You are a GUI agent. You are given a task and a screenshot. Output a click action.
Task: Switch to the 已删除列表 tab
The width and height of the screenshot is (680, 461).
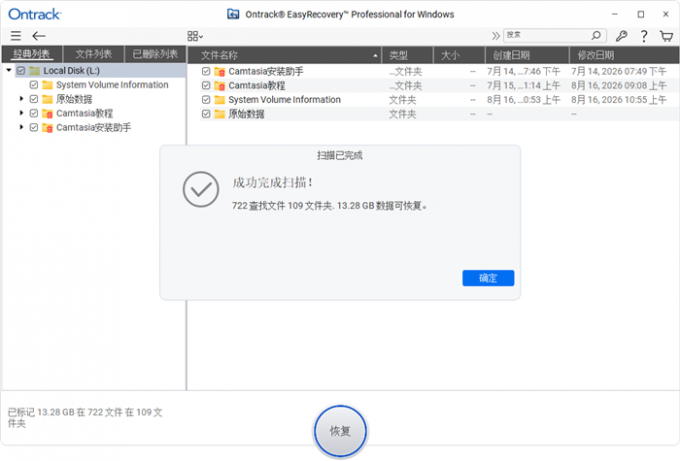(x=155, y=54)
